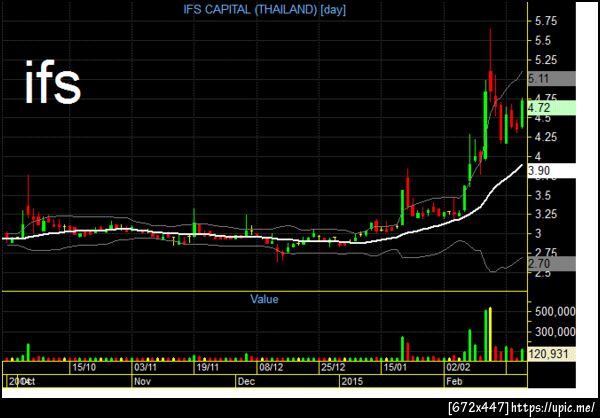Click the Nov month label
This screenshot has width=600, height=418.
[x=143, y=382]
